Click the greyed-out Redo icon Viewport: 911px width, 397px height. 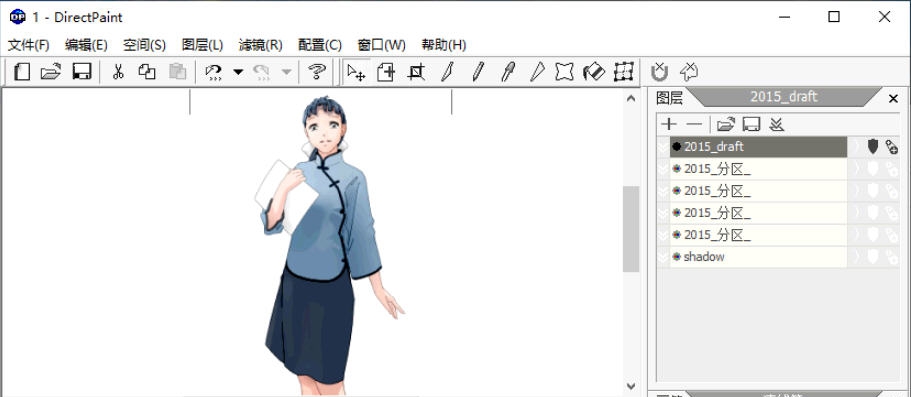261,72
